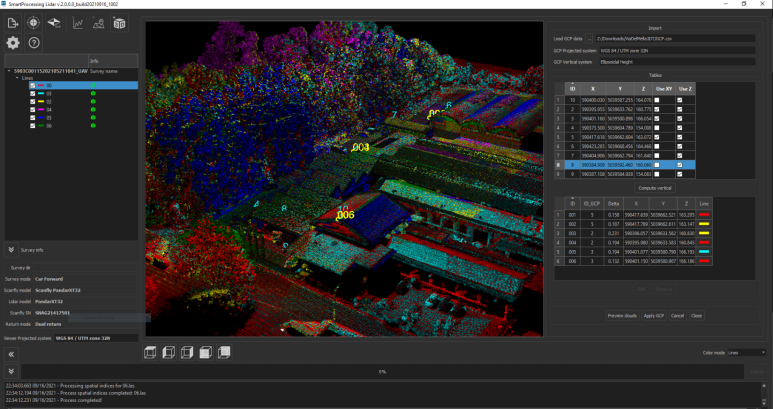Click the Line column header in results
773x409 pixels.
coord(703,204)
